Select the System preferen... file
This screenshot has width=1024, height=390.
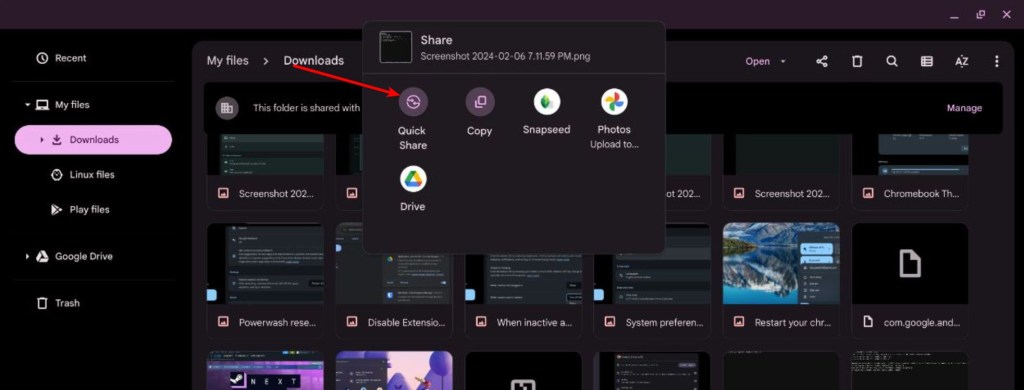(652, 281)
